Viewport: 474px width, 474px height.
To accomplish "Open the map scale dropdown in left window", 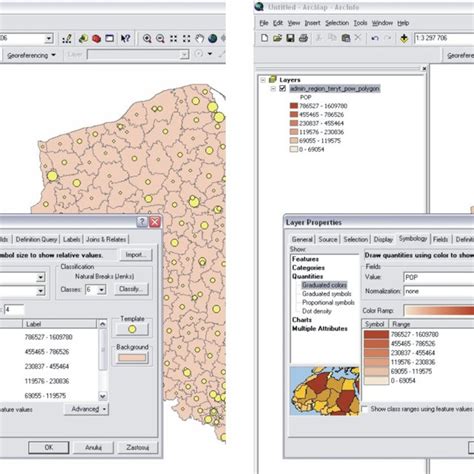I will click(49, 39).
